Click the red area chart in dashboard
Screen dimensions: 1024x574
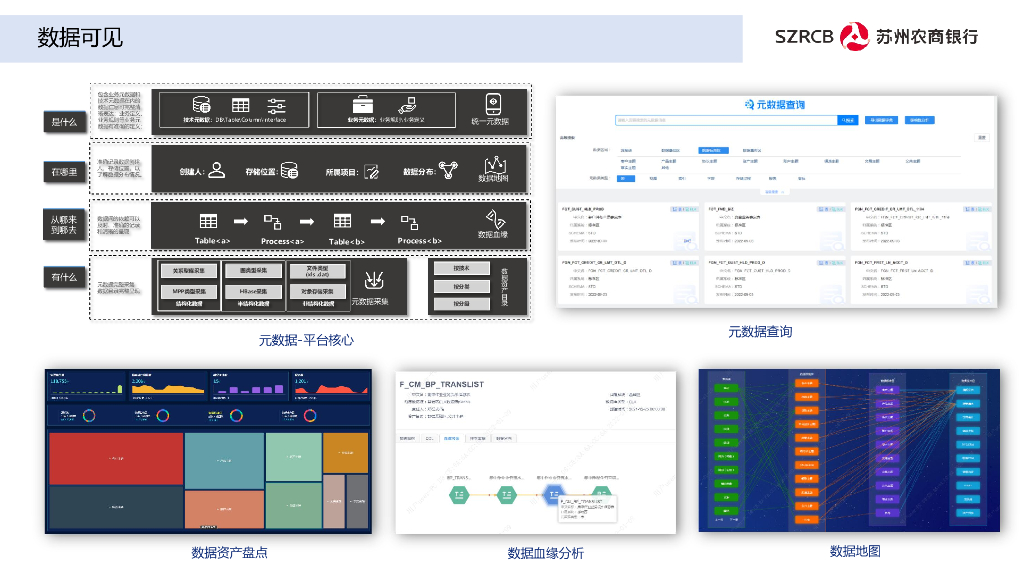(x=331, y=388)
